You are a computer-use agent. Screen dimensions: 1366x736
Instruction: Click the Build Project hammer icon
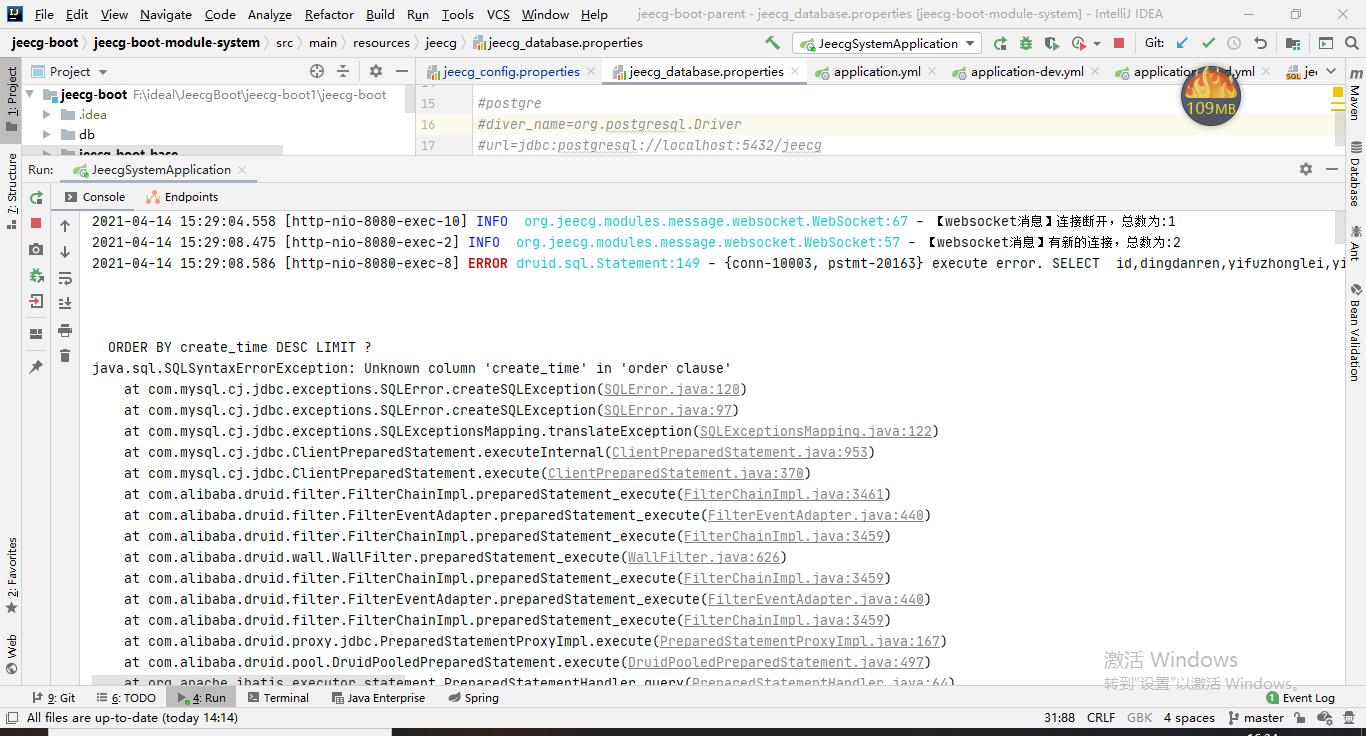[x=772, y=43]
